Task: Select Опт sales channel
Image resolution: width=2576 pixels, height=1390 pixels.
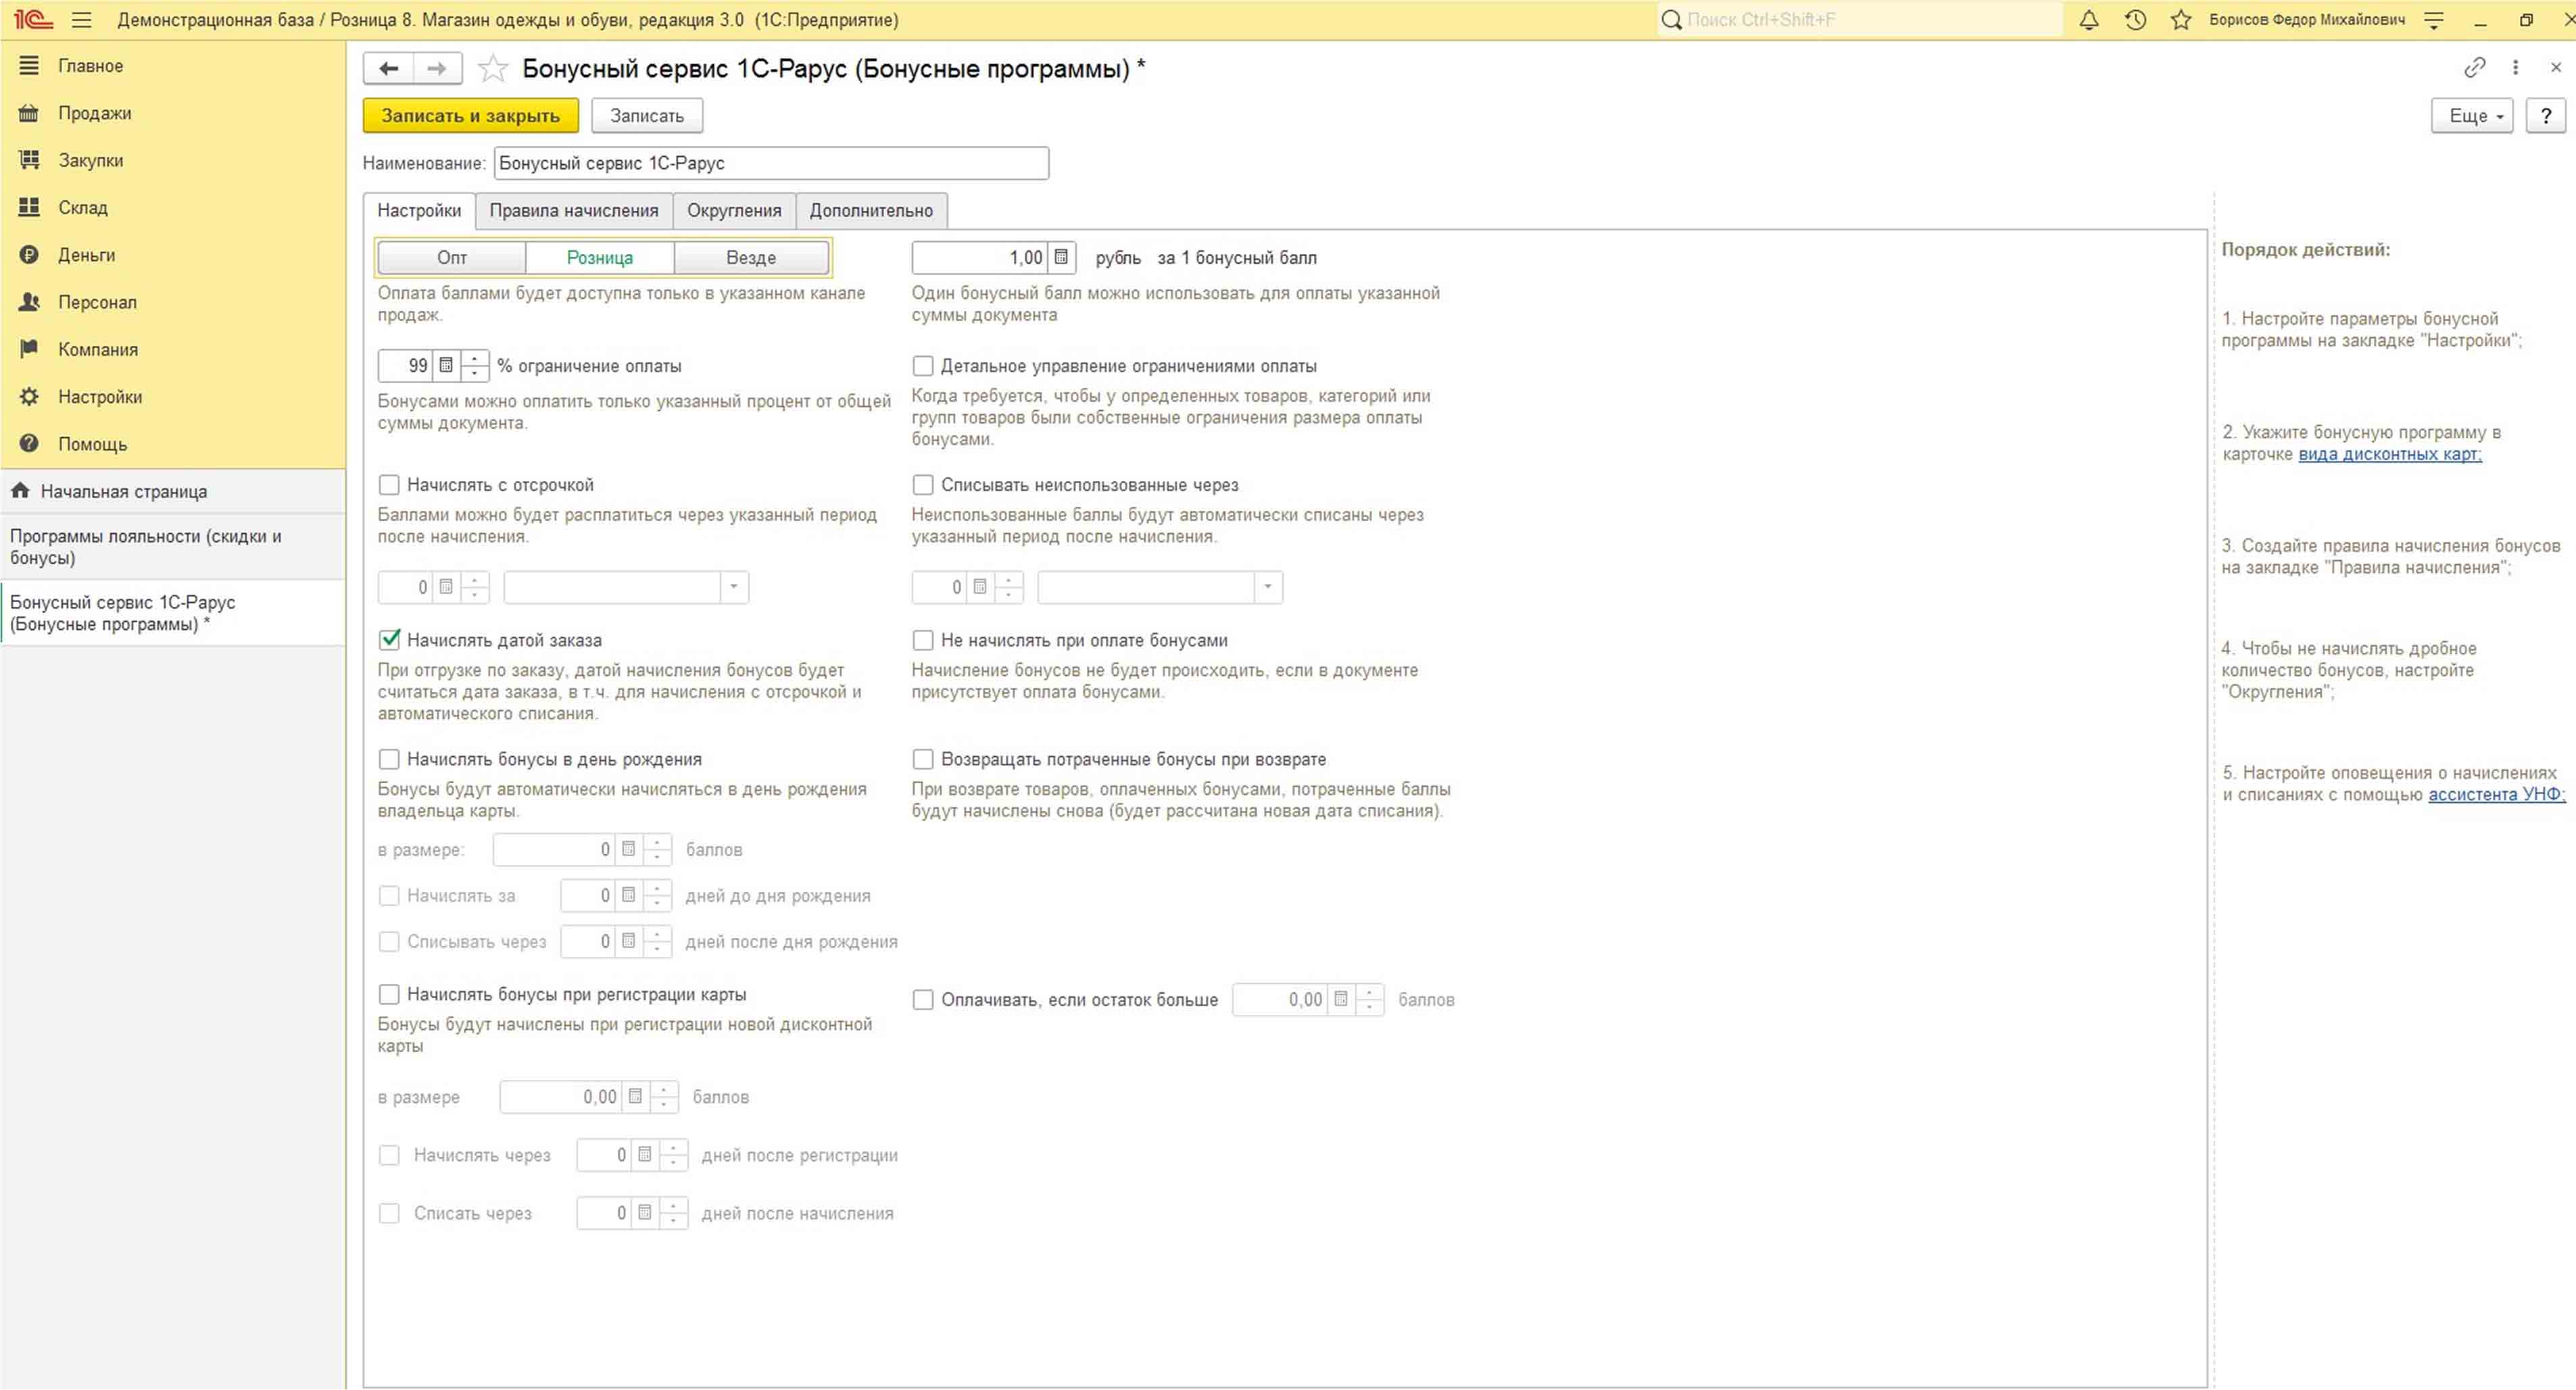Action: (452, 257)
